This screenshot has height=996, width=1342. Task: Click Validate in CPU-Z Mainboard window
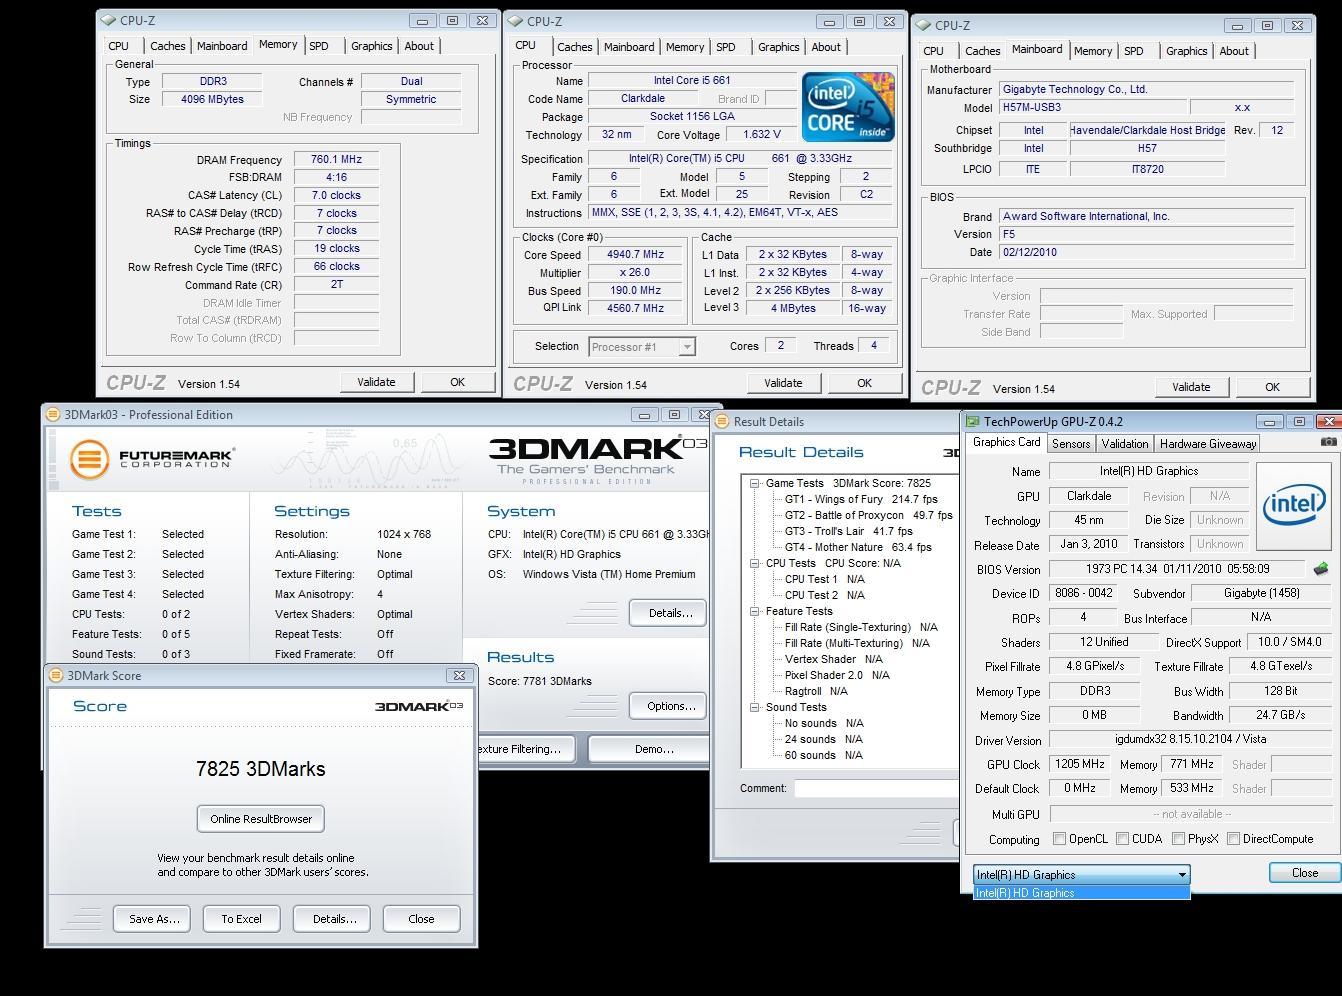tap(1191, 387)
